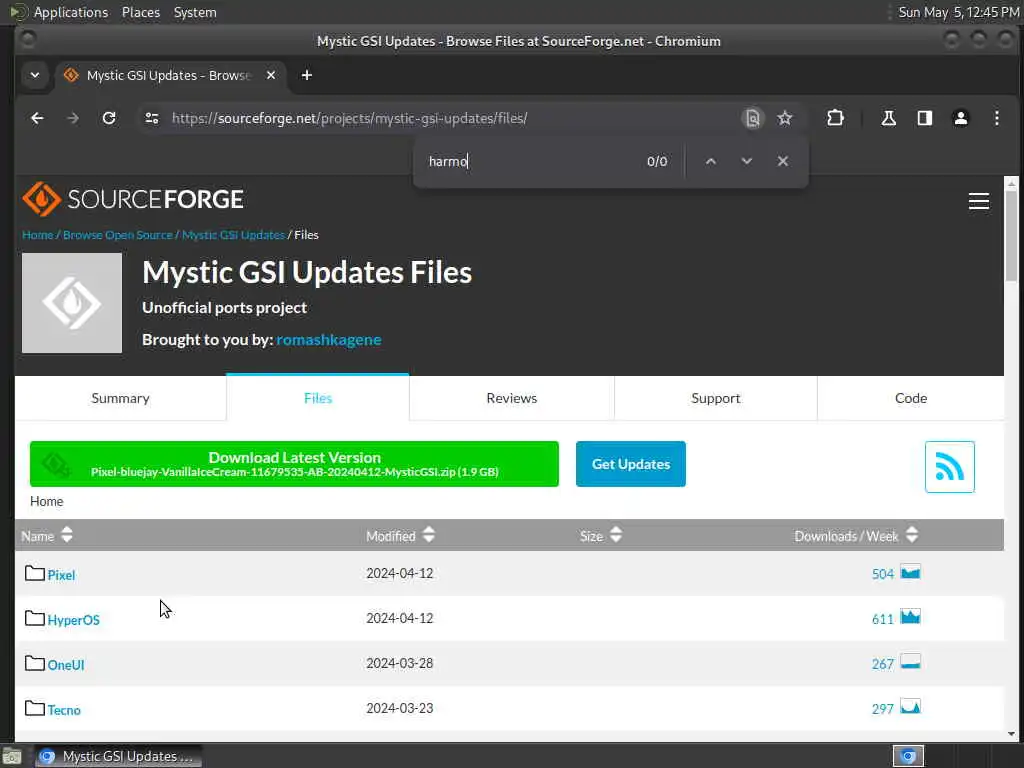This screenshot has width=1024, height=768.
Task: Open the tab search dropdown
Action: [35, 75]
